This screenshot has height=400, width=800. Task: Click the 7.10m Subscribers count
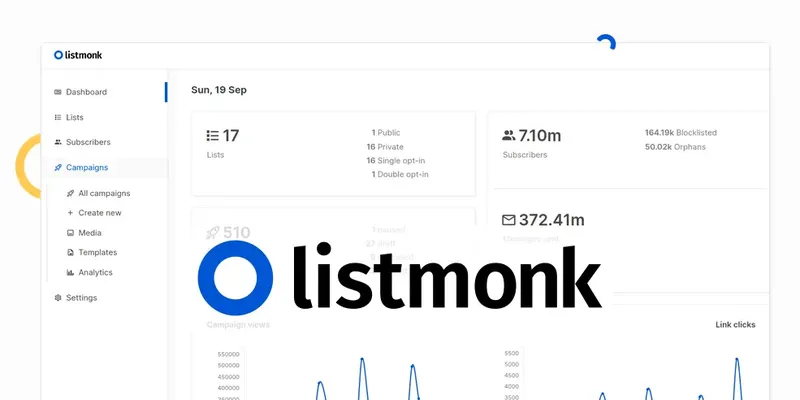[540, 136]
